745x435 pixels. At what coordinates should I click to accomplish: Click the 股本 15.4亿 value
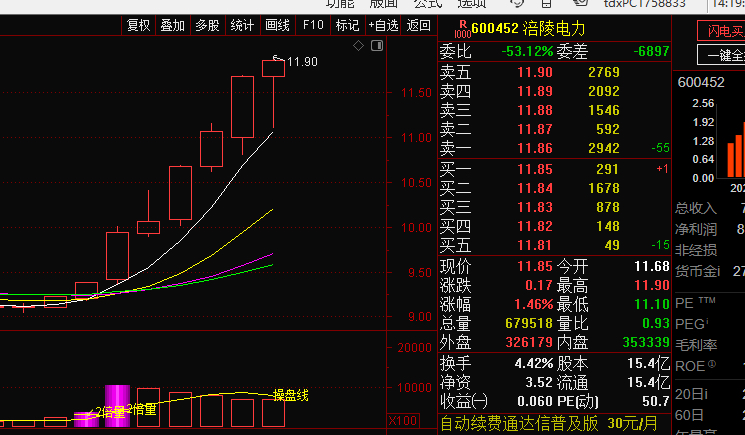tap(649, 364)
